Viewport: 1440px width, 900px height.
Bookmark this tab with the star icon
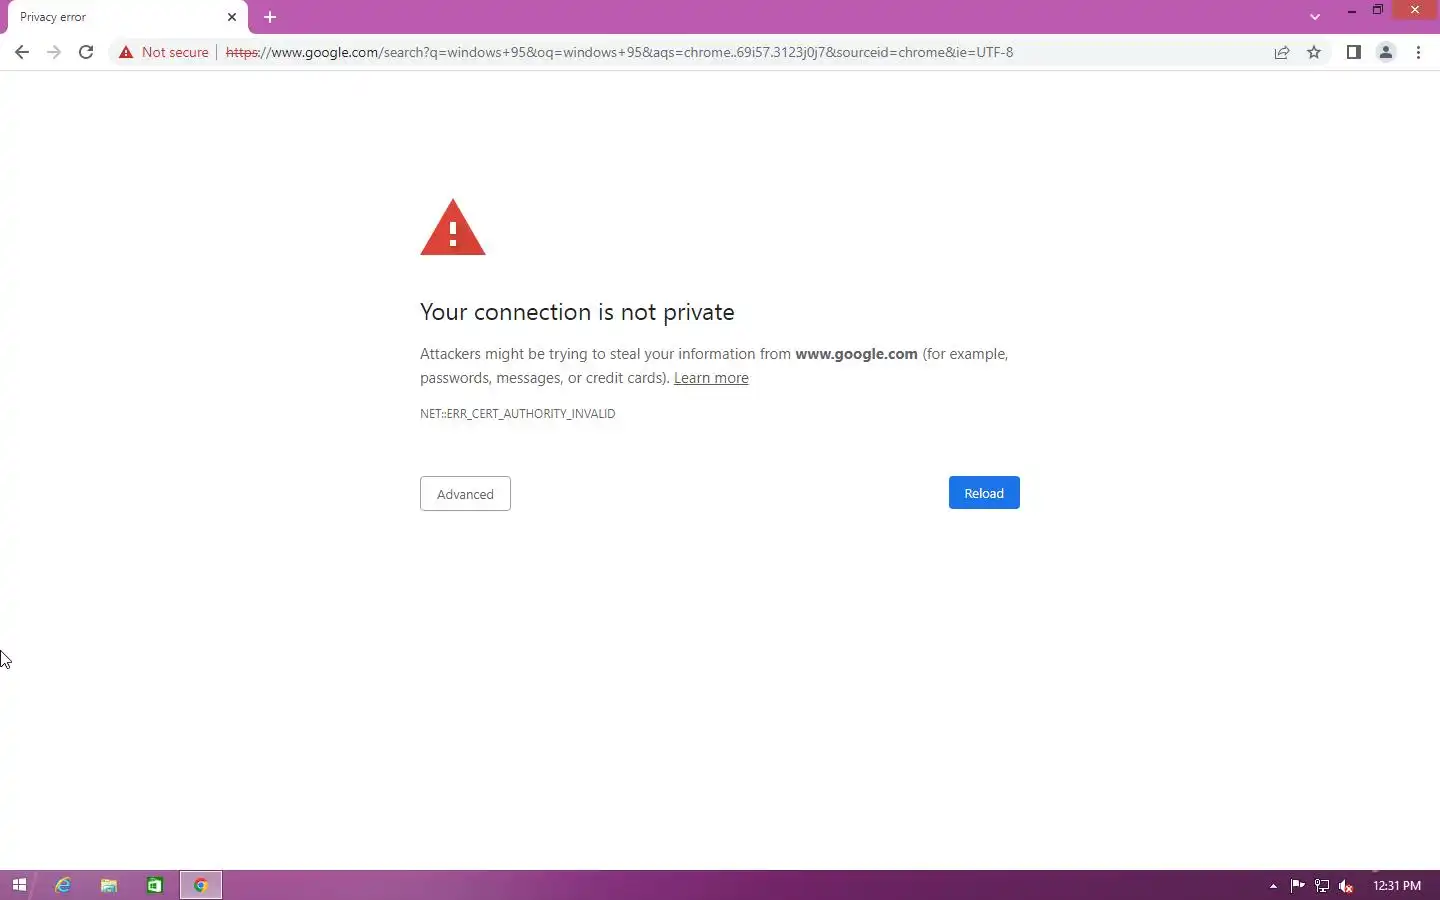tap(1314, 52)
